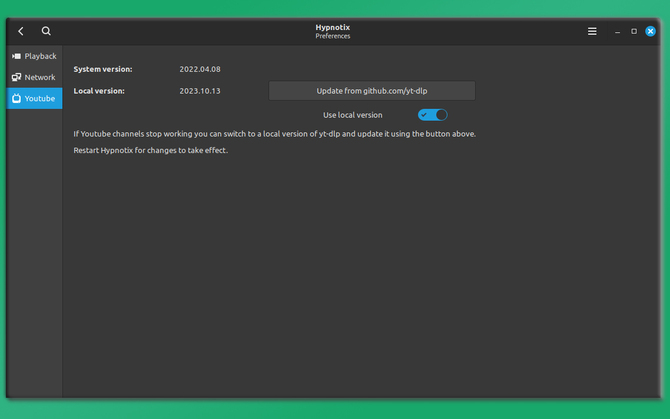This screenshot has width=670, height=419.
Task: Close the Hypnotix window
Action: click(x=650, y=31)
